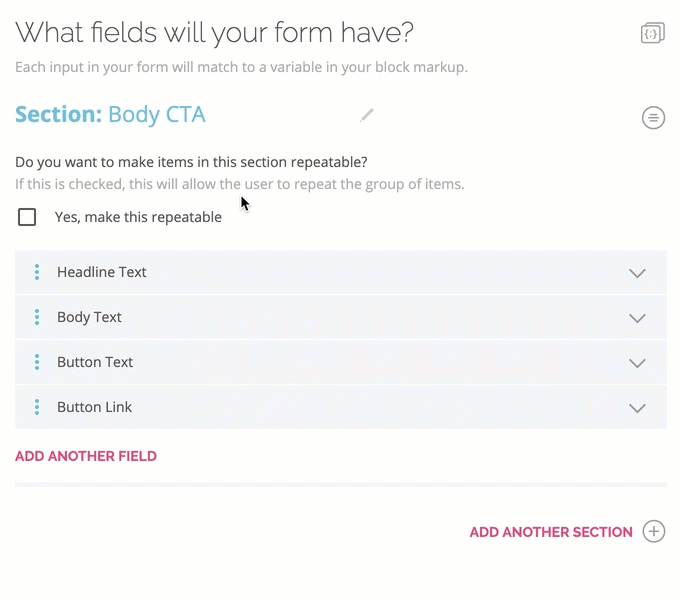The height and width of the screenshot is (600, 680).
Task: Open the section options circle menu icon
Action: (653, 118)
